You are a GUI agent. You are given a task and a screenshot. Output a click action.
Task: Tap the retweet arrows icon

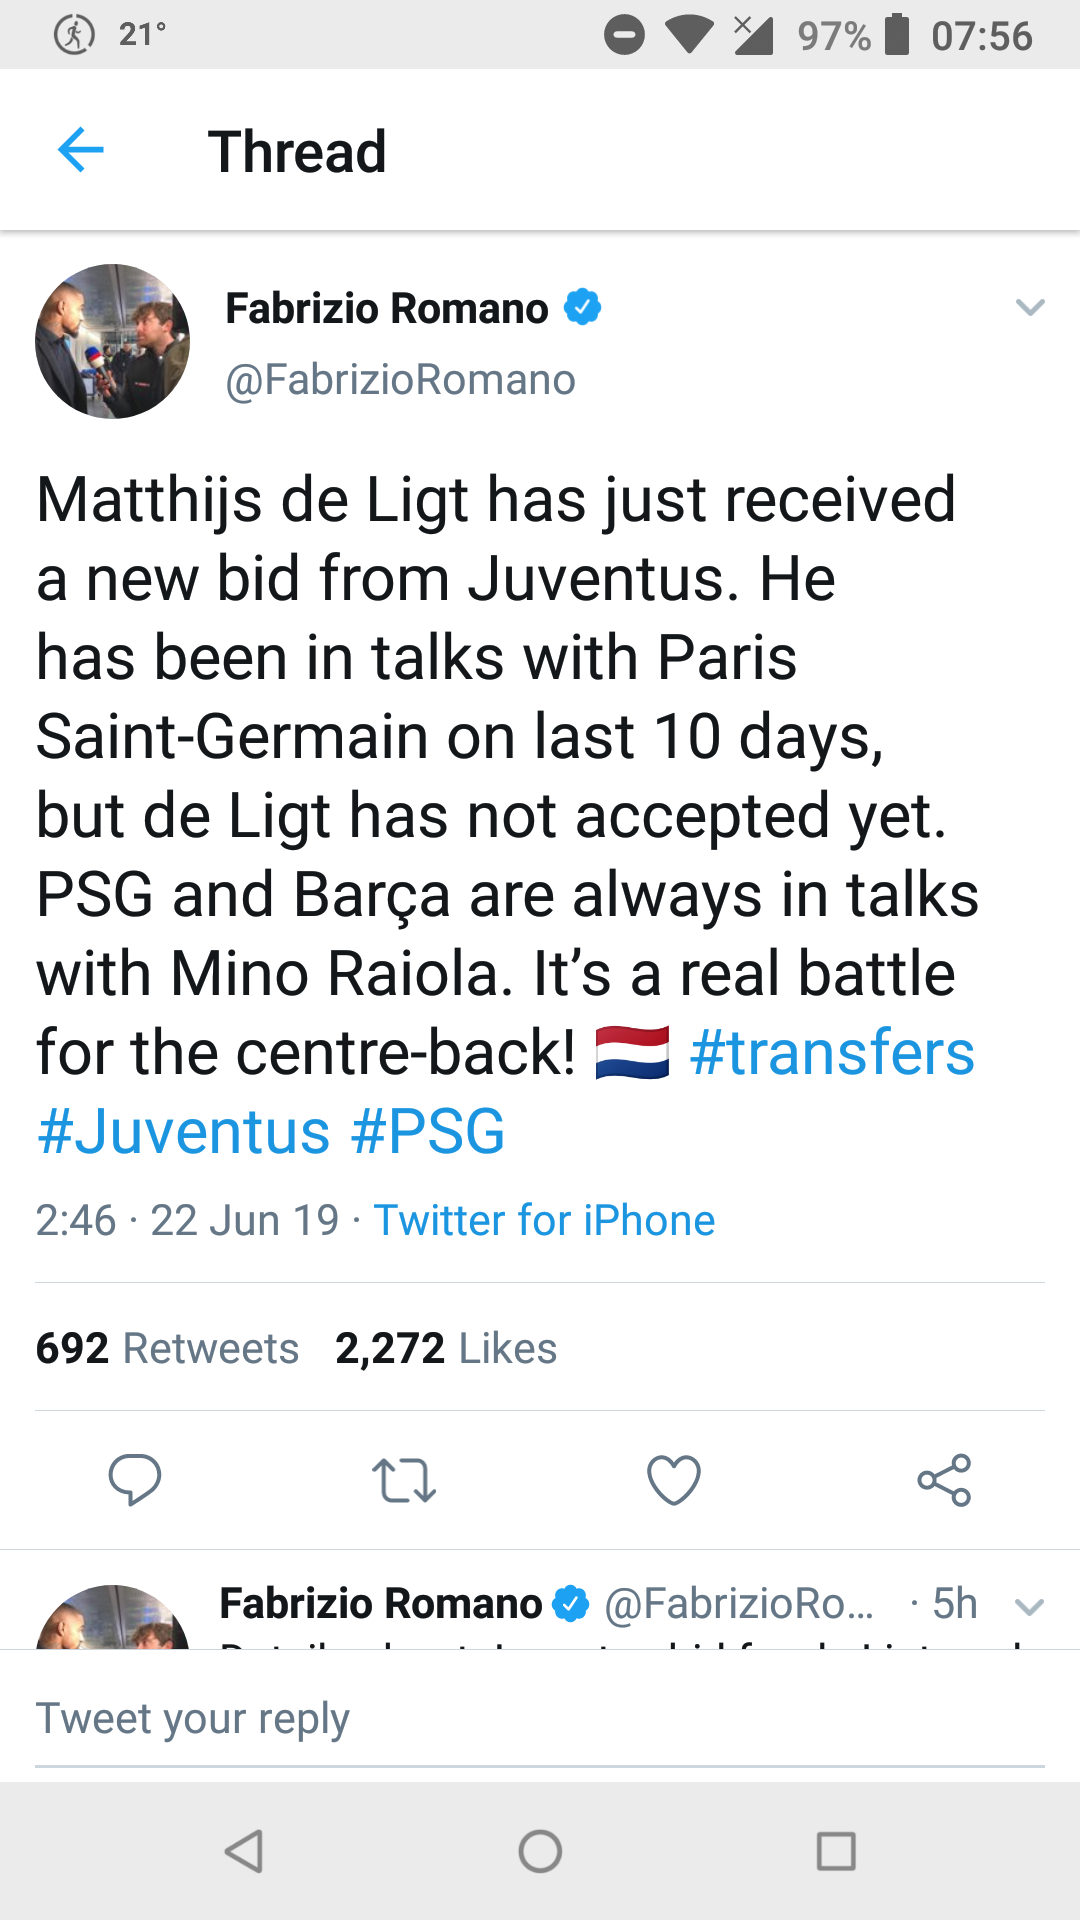[x=404, y=1480]
